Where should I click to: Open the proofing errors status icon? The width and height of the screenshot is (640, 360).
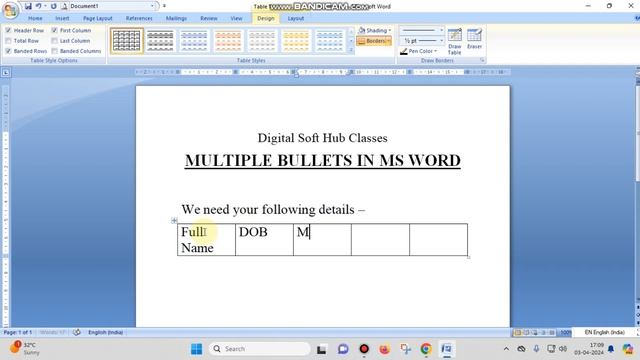(x=76, y=333)
